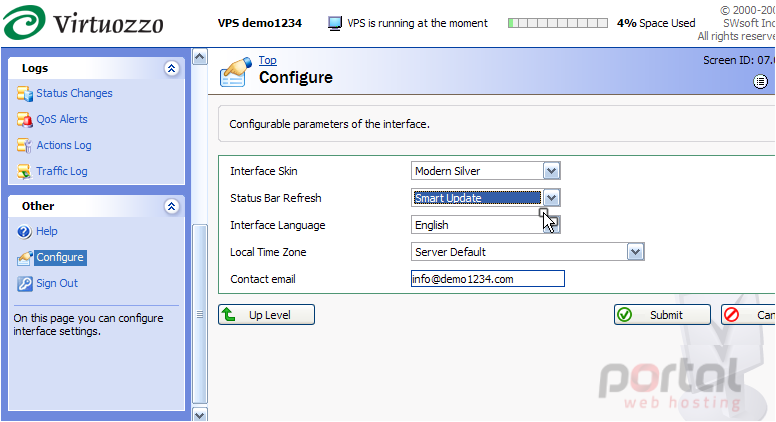Open QoS Alerts log

62,119
